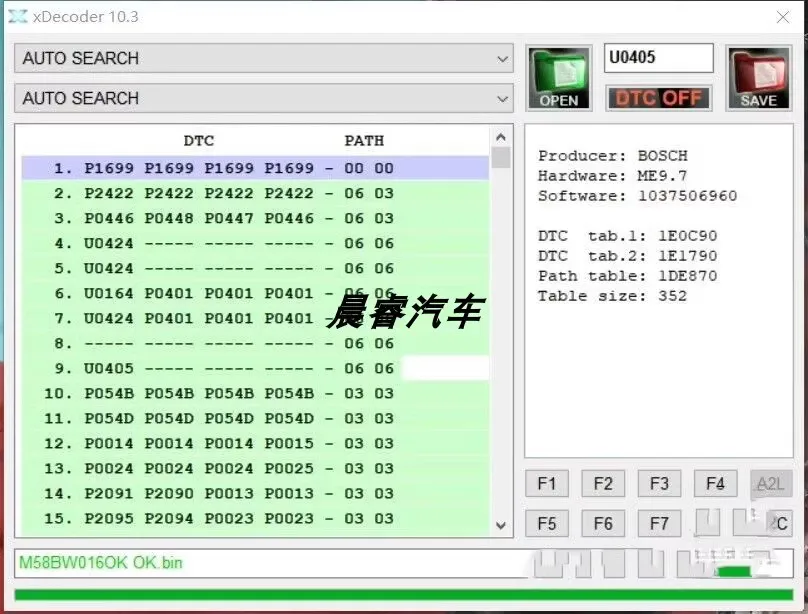This screenshot has width=808, height=614.
Task: Click the Hardware: ME9.7 info line
Action: tap(613, 176)
